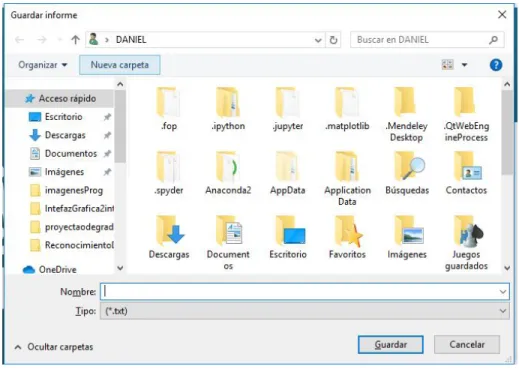Screen dimensions: 519x369
Task: Open the .matplotlib folder
Action: click(x=347, y=108)
